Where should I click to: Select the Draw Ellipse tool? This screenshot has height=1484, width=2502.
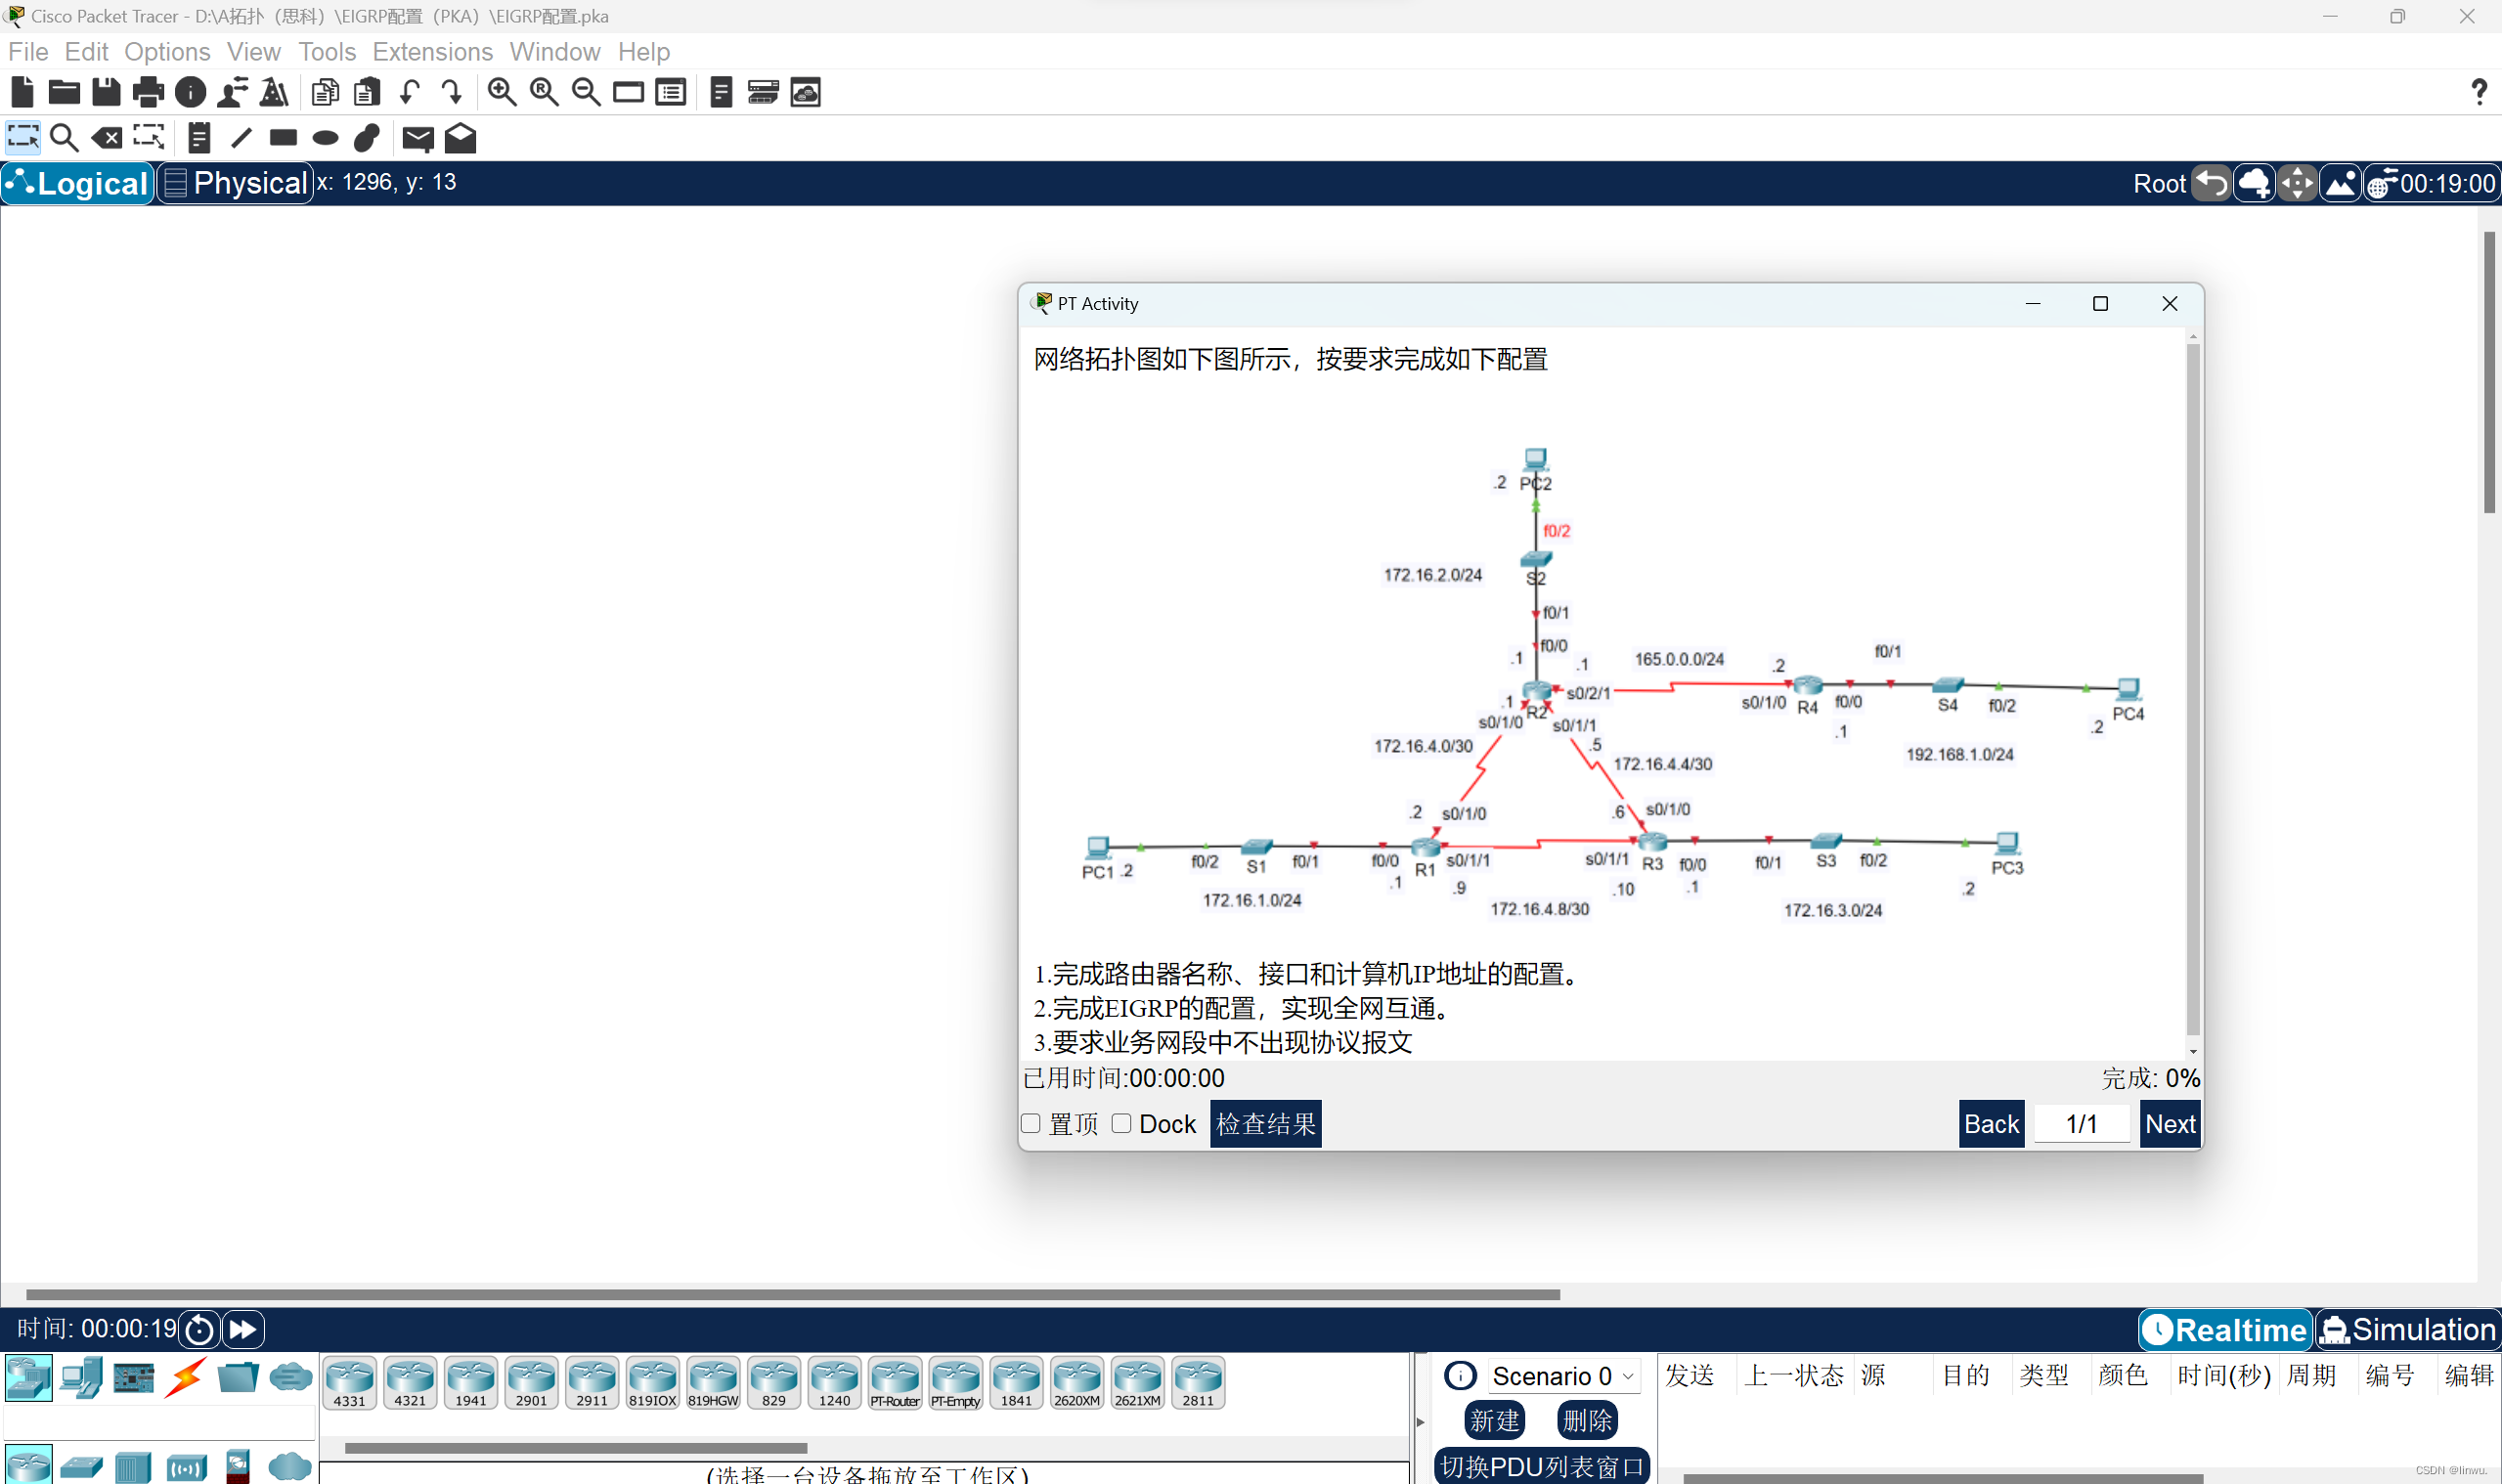324,138
